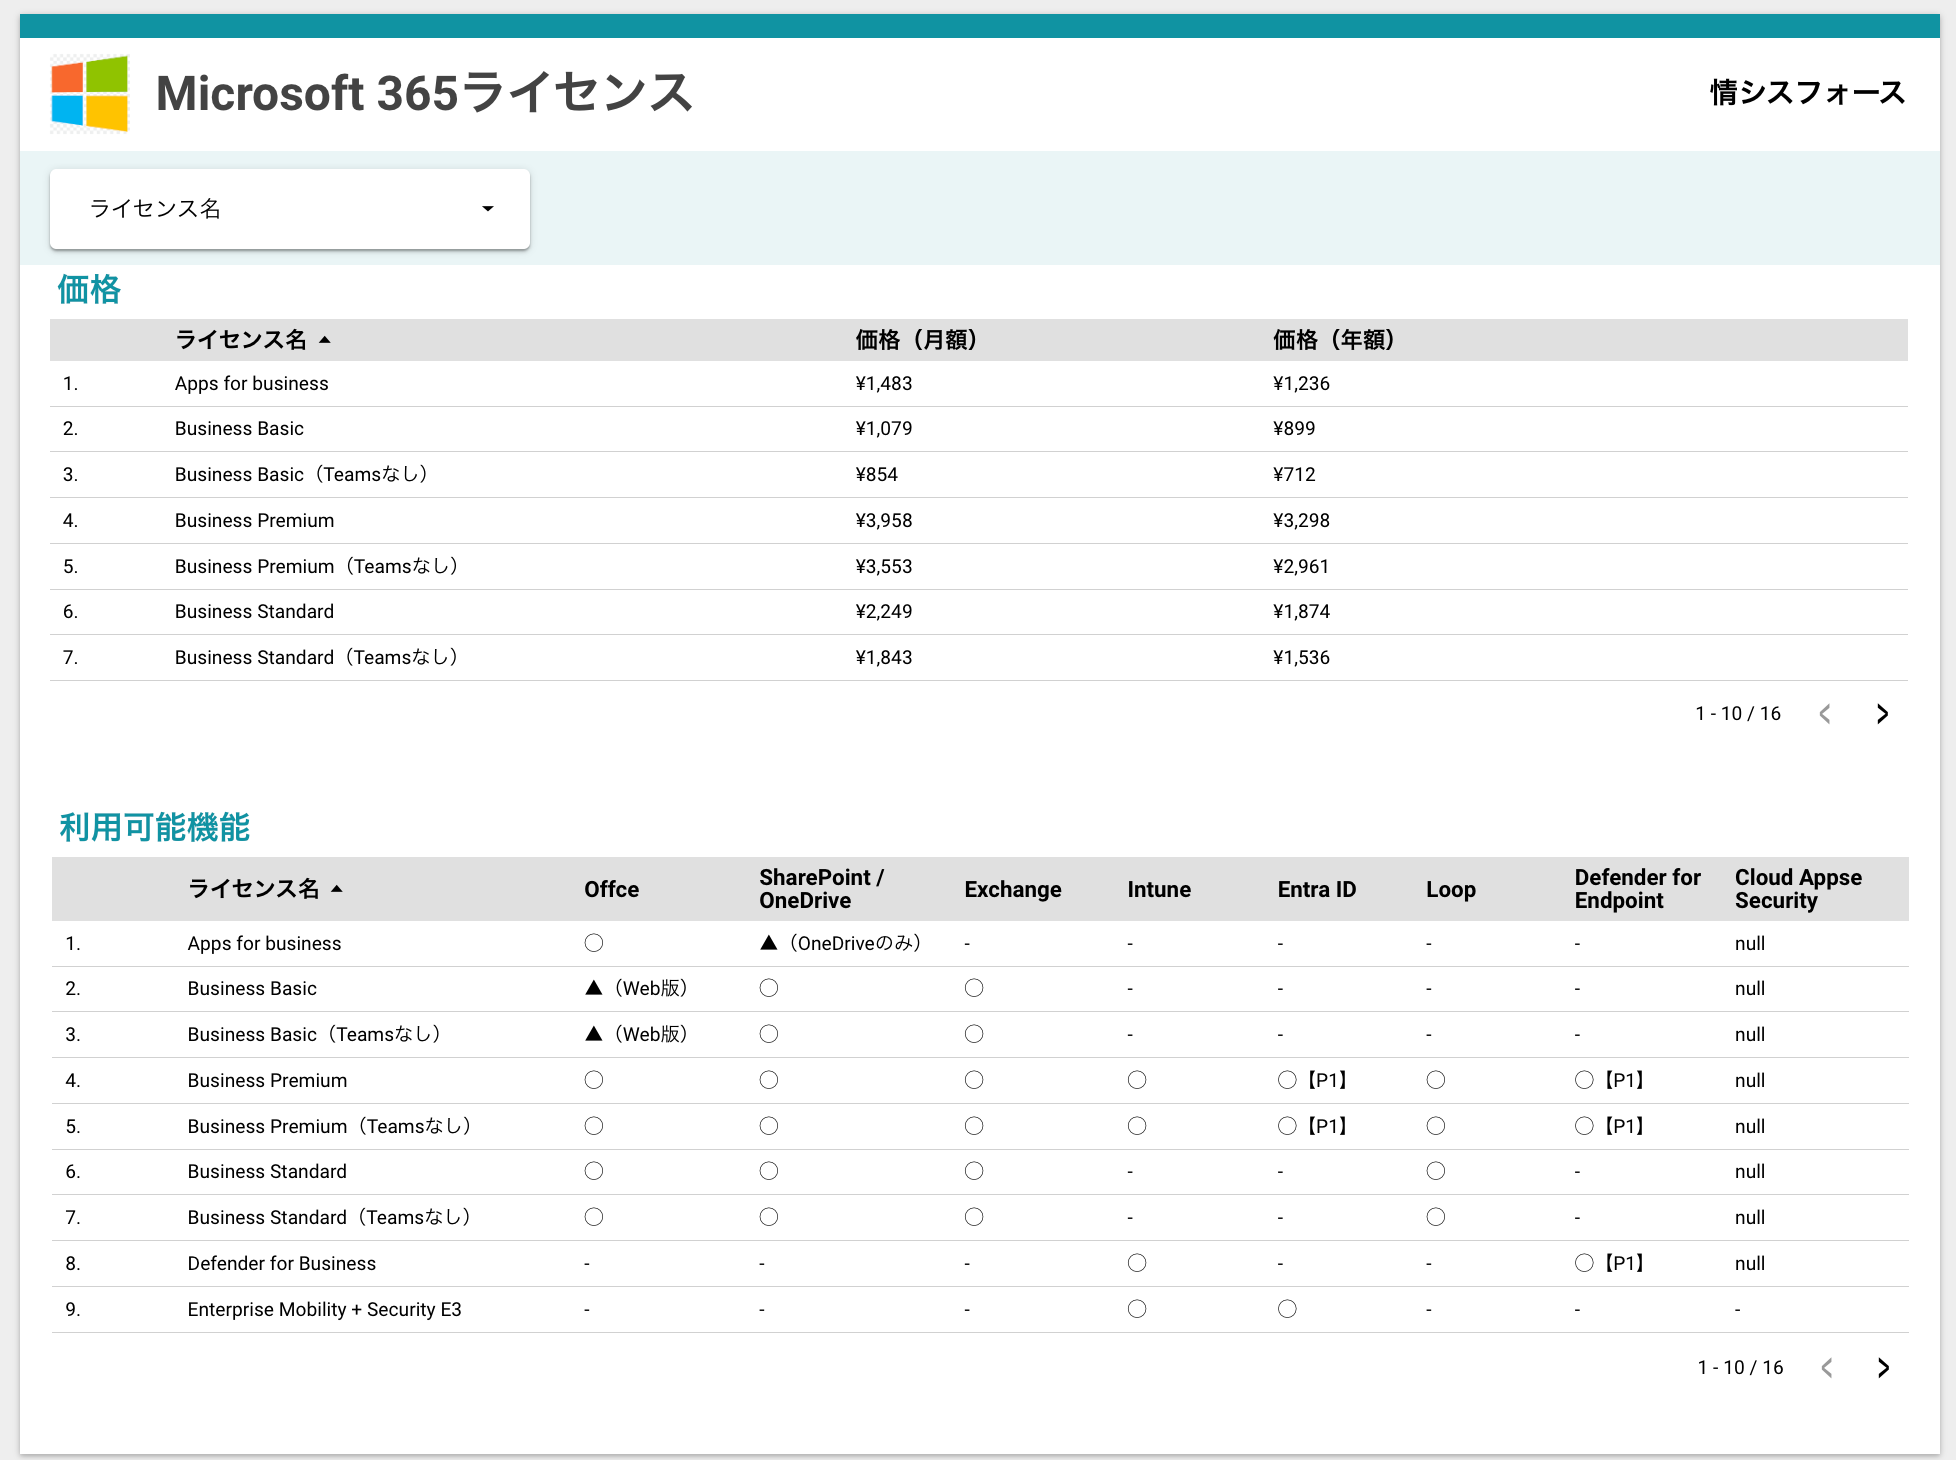Click the 情シスフォース text link

coord(1806,93)
